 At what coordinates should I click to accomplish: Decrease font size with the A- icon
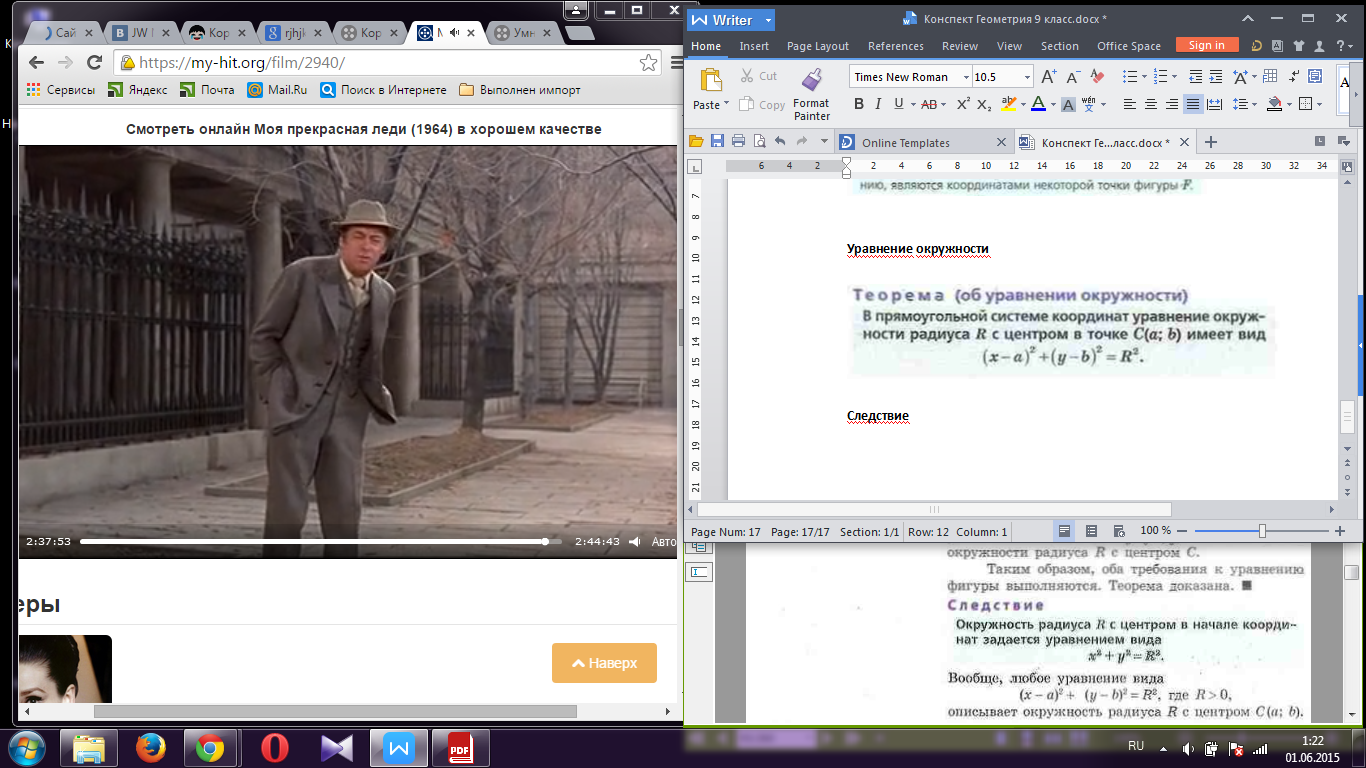pos(1073,77)
